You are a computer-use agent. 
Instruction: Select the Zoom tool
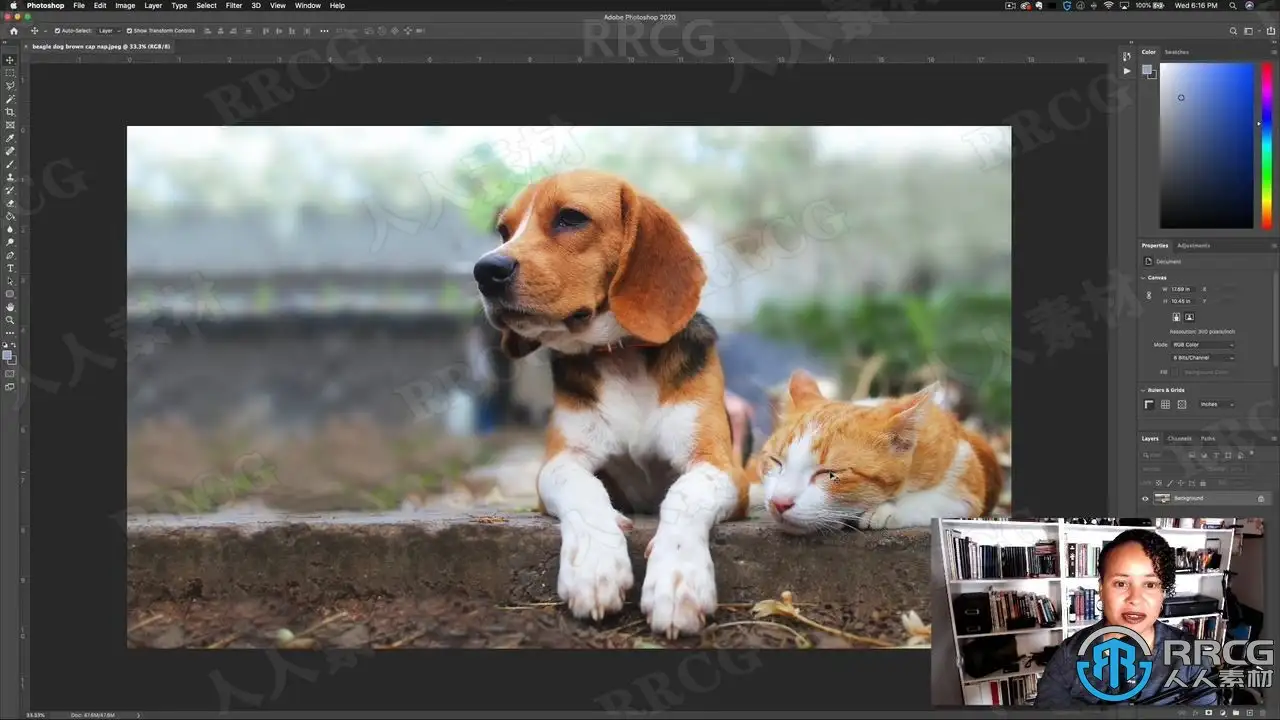[10, 320]
